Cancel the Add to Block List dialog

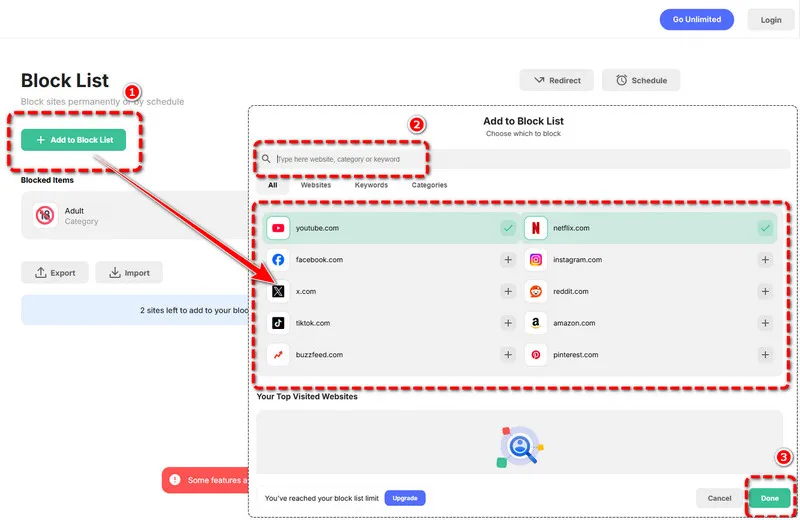[719, 498]
